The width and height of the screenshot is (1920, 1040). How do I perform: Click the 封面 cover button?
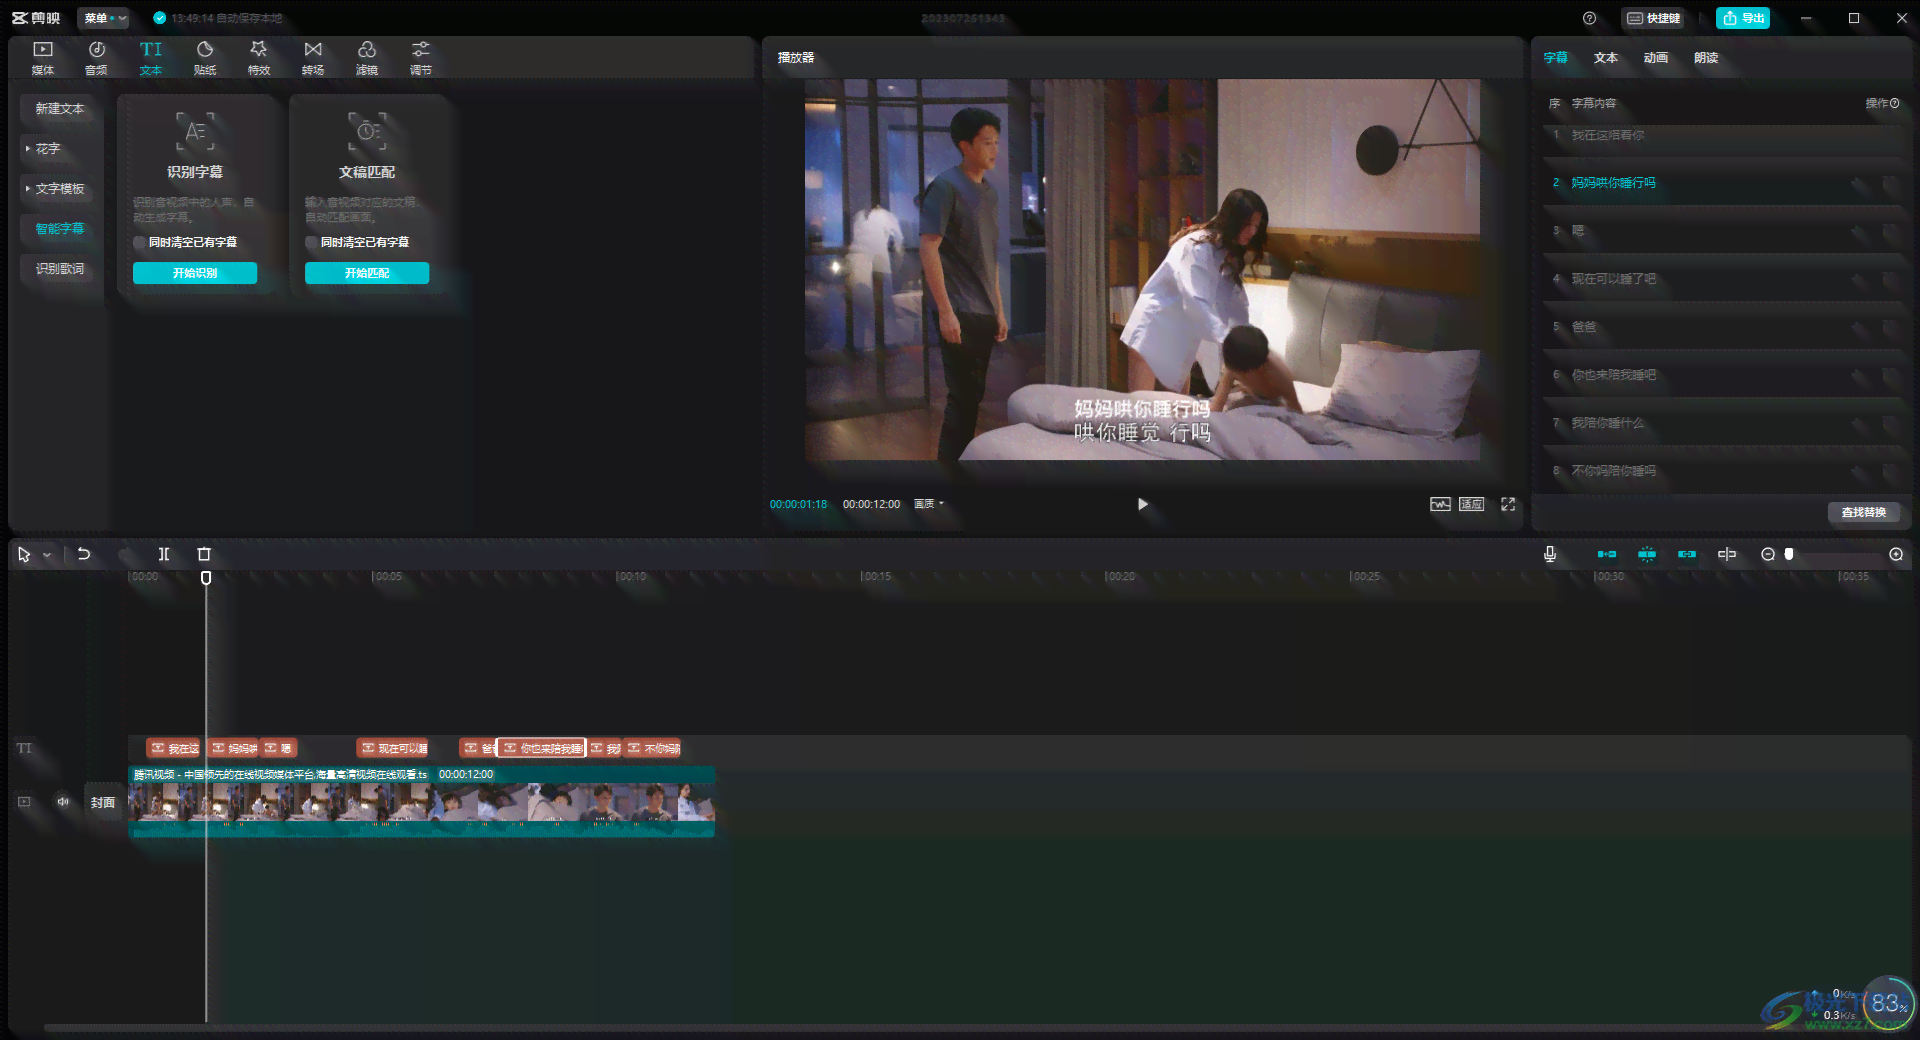(x=103, y=802)
